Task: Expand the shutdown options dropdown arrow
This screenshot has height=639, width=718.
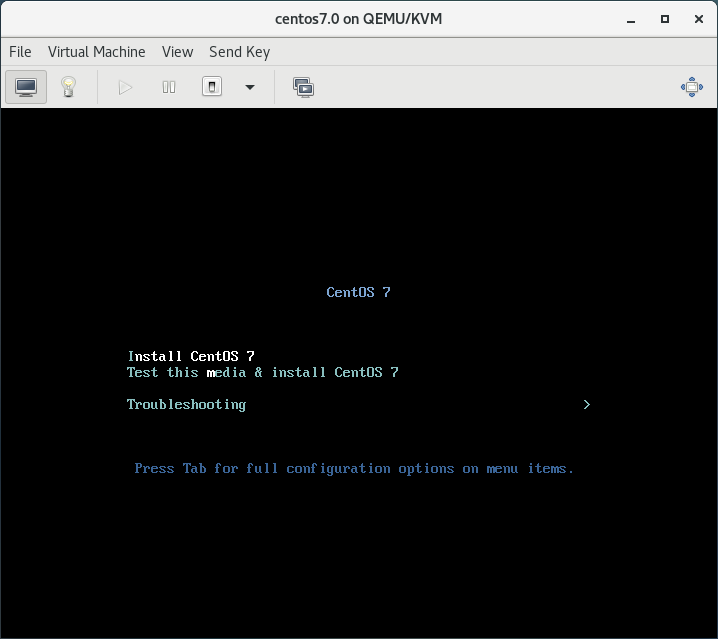Action: [250, 87]
